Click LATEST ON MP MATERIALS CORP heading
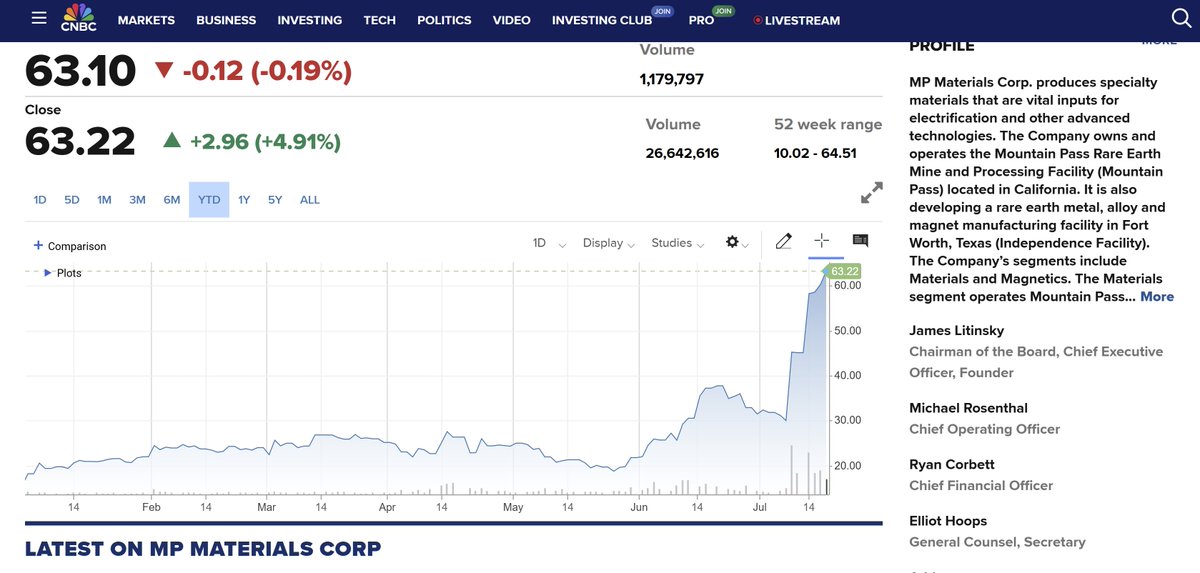 point(203,549)
